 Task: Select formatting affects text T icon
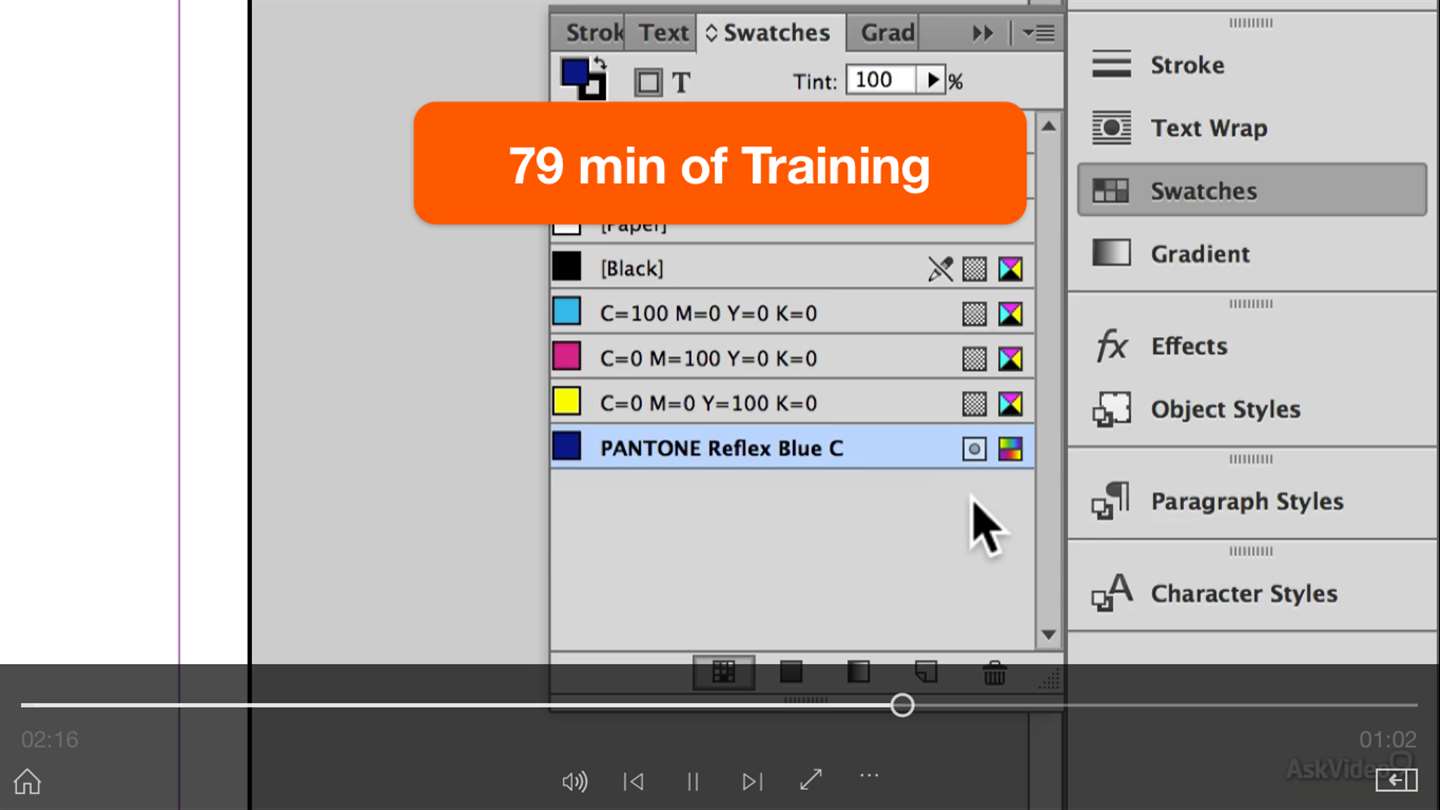click(681, 83)
